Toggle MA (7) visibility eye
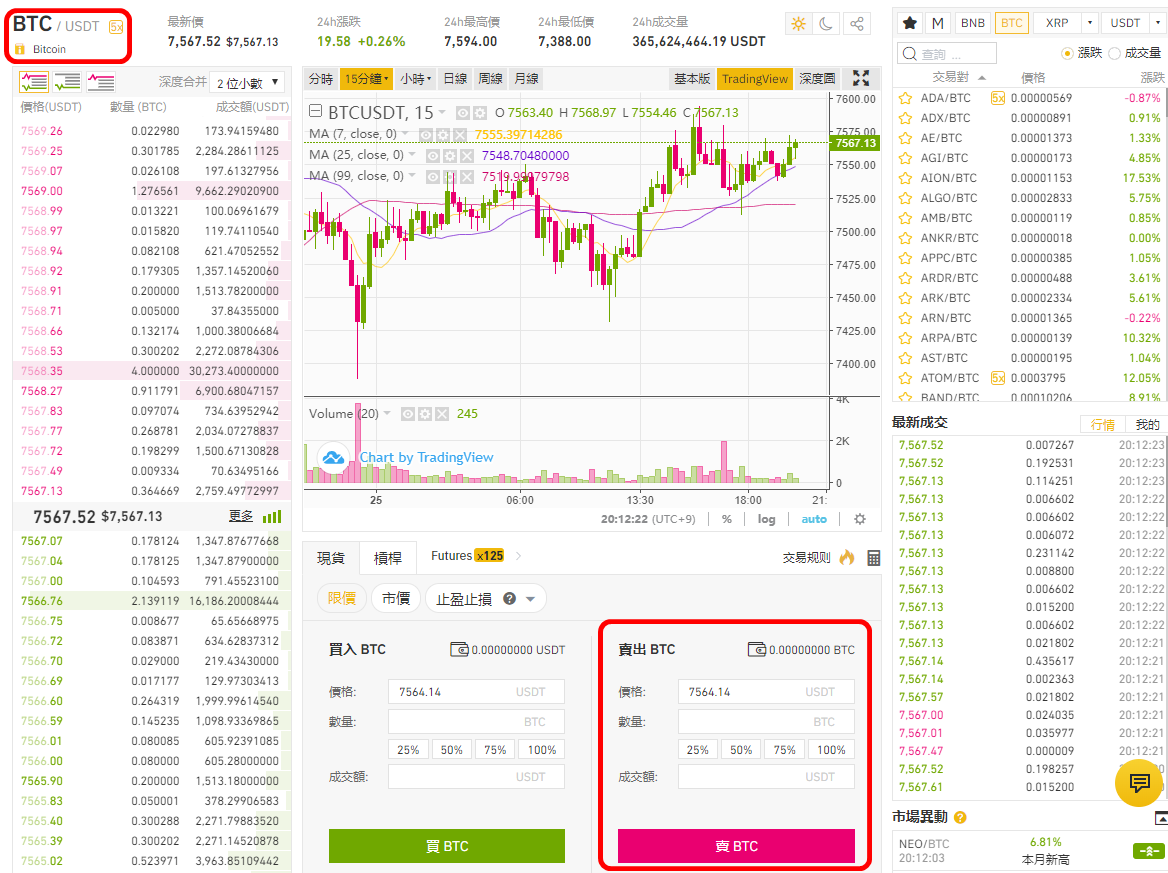The width and height of the screenshot is (1168, 873). (x=425, y=135)
